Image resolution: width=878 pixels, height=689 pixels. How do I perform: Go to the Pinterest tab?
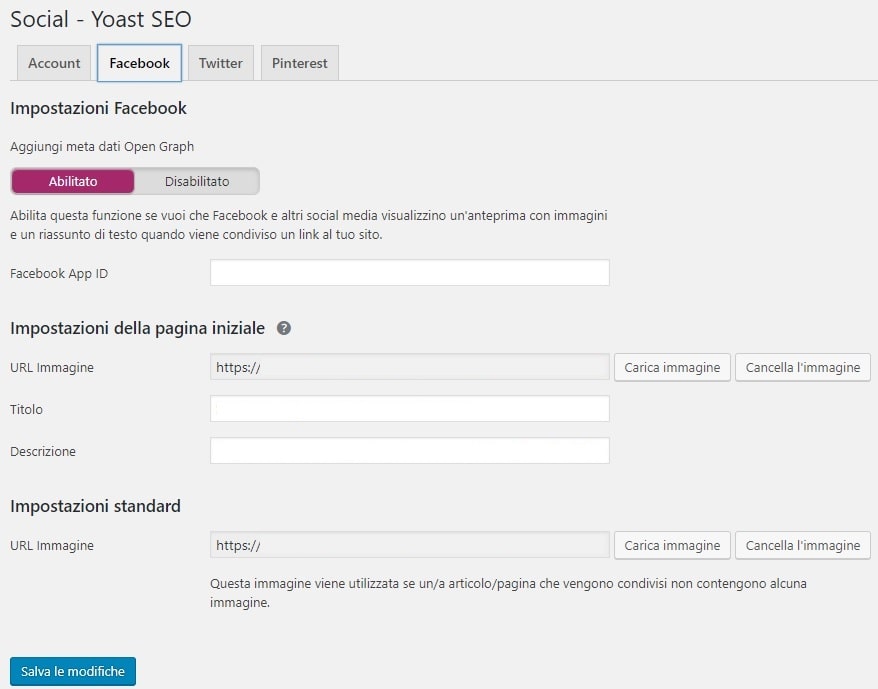[x=300, y=63]
